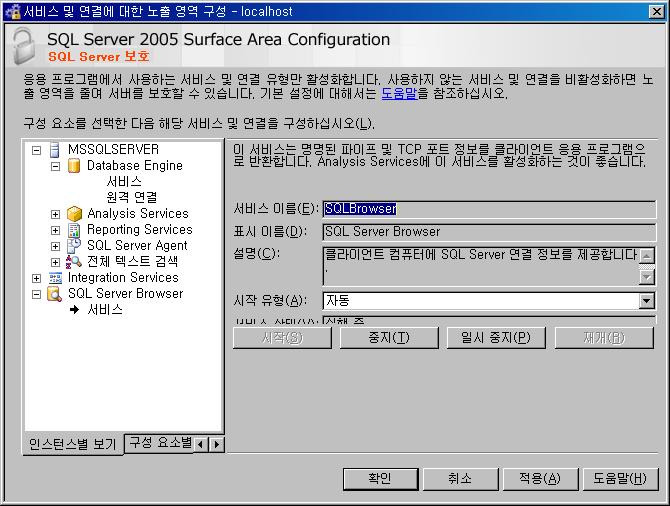670x506 pixels.
Task: Click the Analysis Services cube icon
Action: pyautogui.click(x=74, y=214)
